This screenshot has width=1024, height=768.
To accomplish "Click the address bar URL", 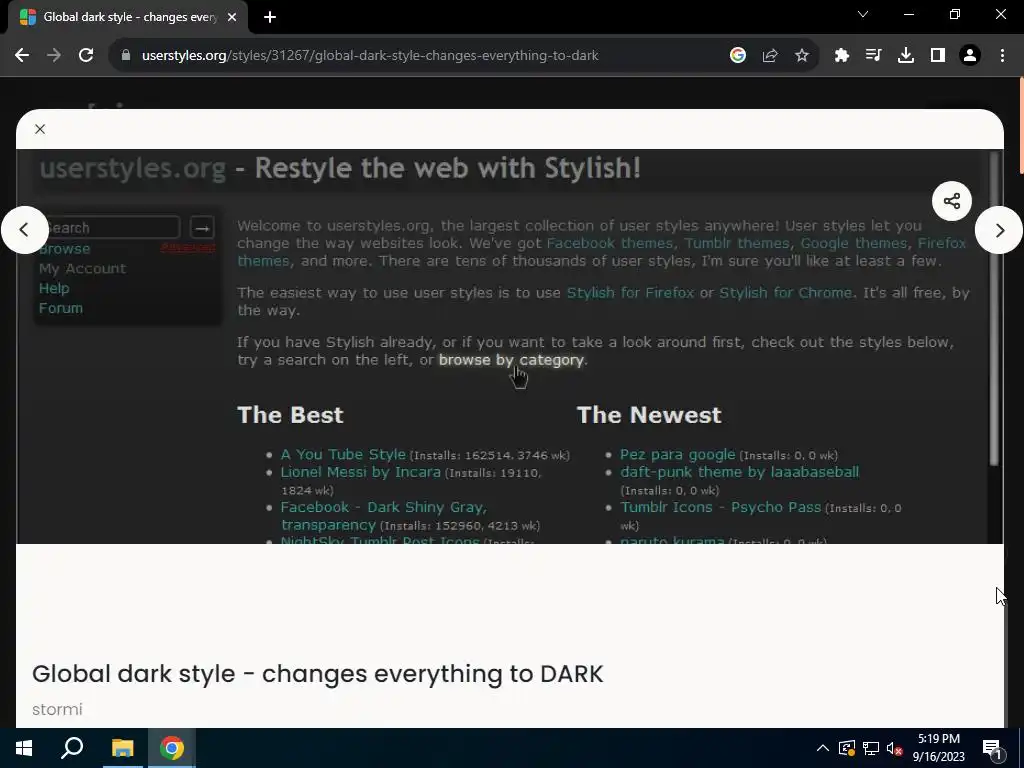I will [x=370, y=56].
